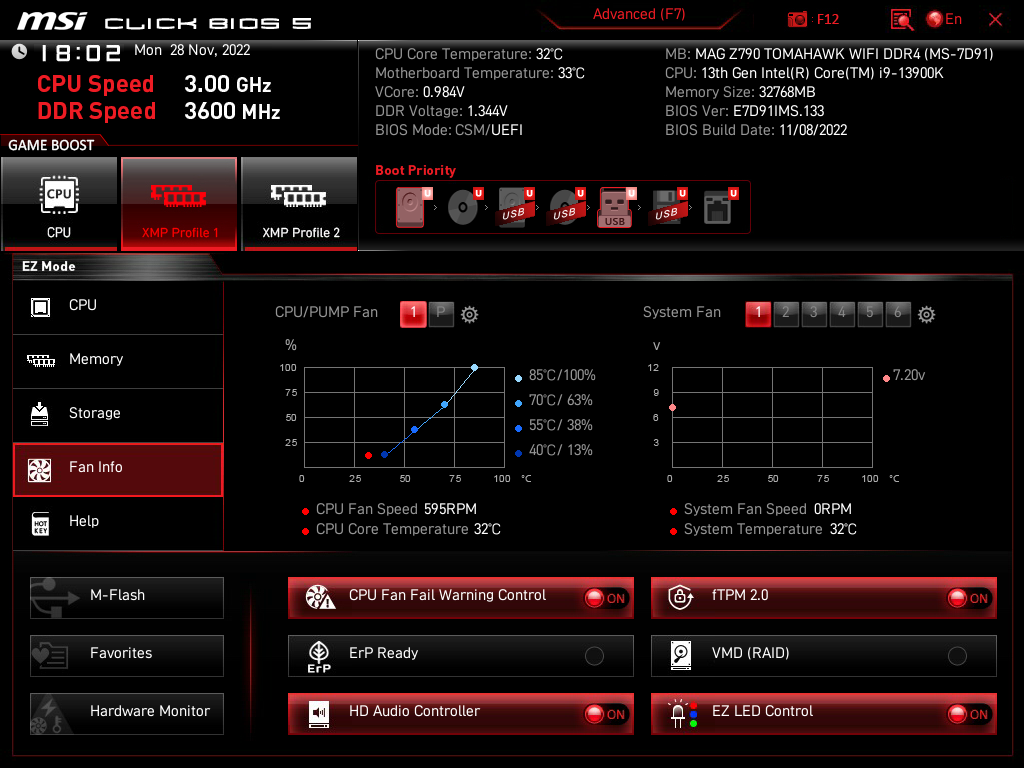Viewport: 1024px width, 768px height.
Task: Open M-Flash utility
Action: click(x=127, y=598)
